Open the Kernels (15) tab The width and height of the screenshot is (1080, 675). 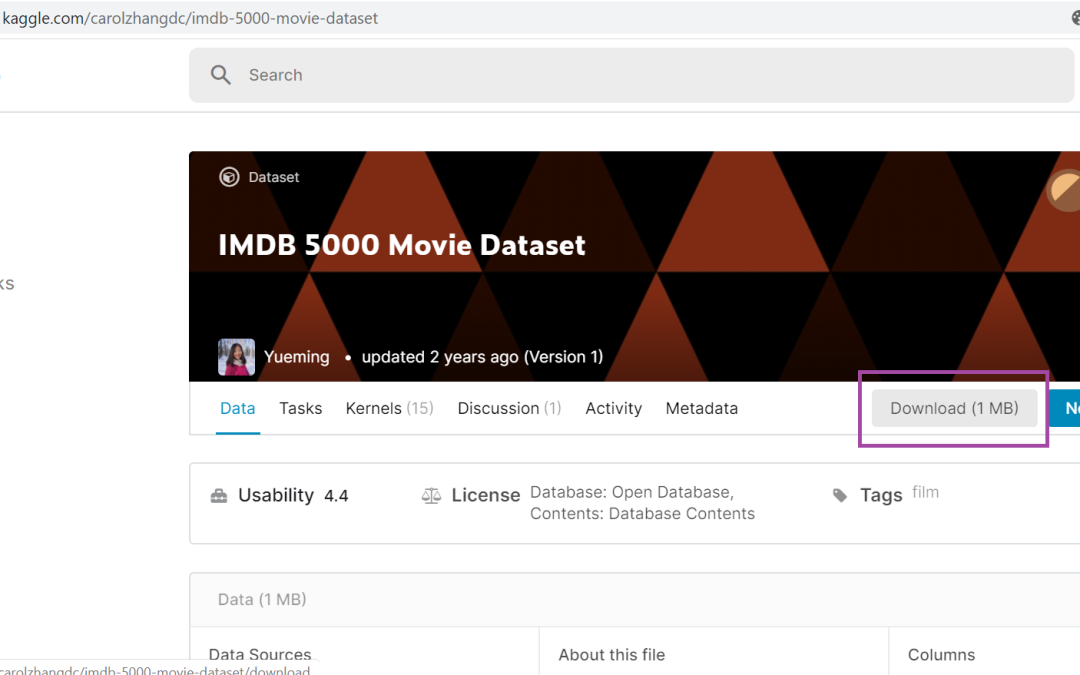[x=389, y=408]
